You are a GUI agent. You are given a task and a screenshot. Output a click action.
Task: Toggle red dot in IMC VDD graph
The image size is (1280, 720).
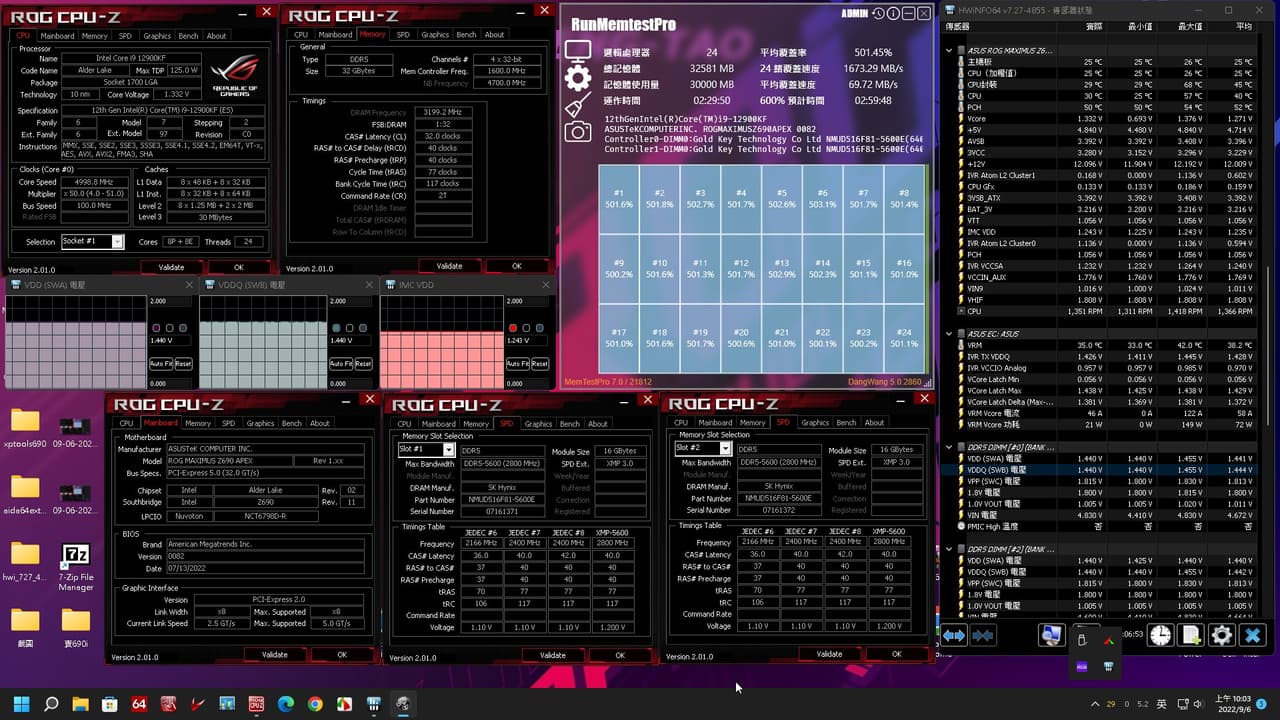(x=513, y=328)
